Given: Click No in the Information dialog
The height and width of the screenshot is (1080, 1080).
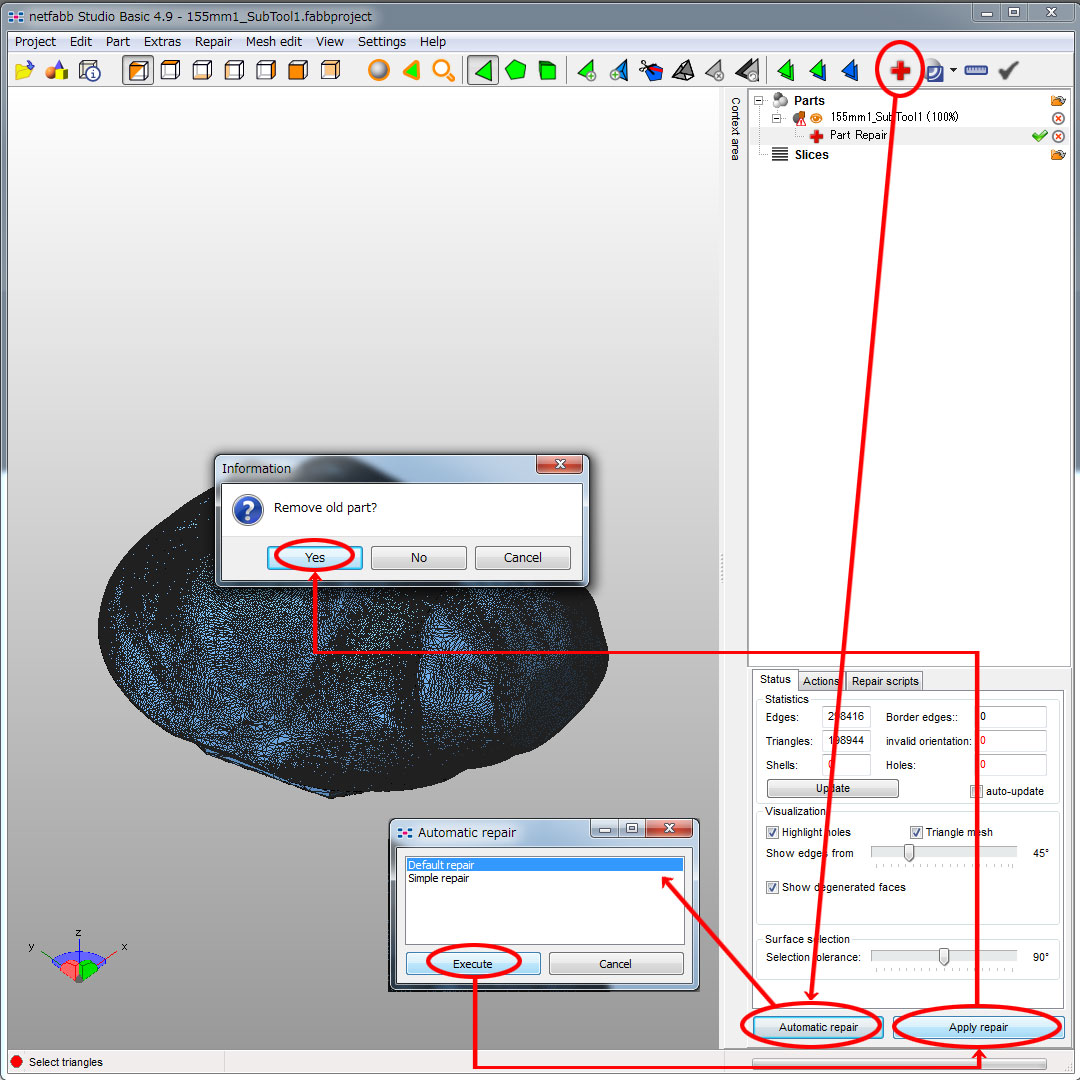Looking at the screenshot, I should pyautogui.click(x=419, y=558).
